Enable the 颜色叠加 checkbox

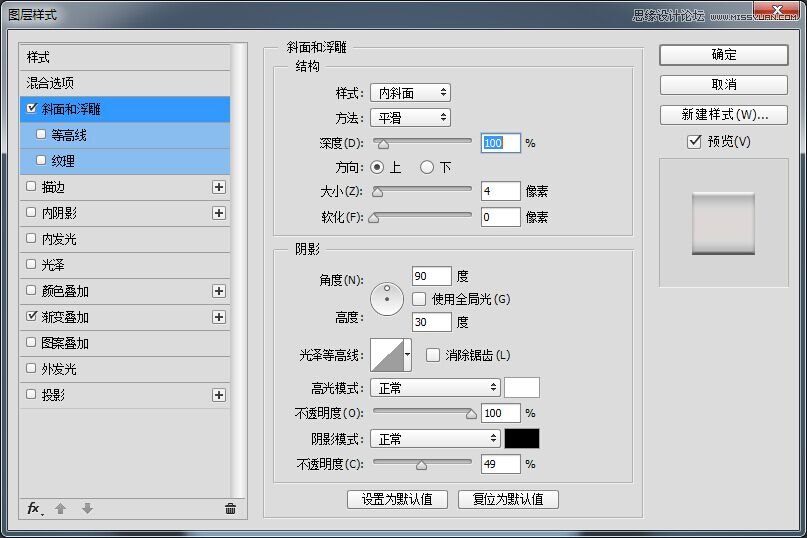pyautogui.click(x=31, y=290)
